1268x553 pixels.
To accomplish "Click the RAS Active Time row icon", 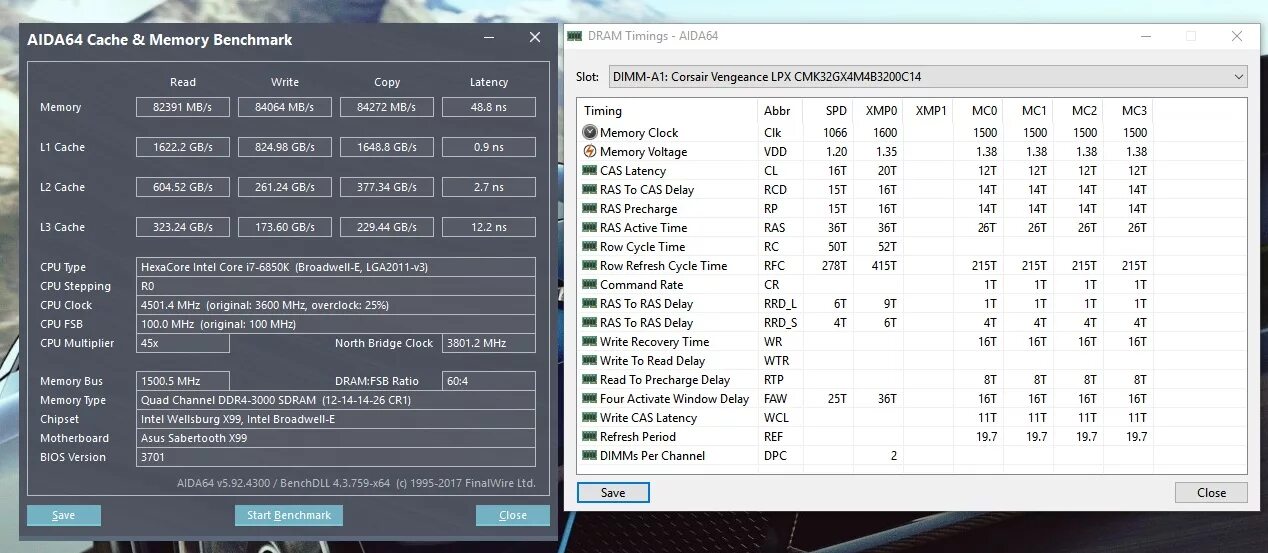I will pyautogui.click(x=590, y=227).
